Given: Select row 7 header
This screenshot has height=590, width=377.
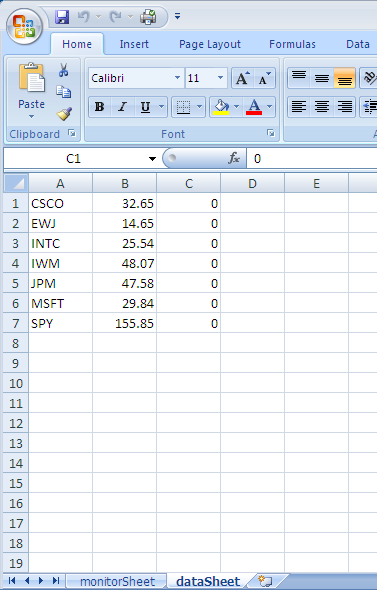Looking at the screenshot, I should (x=15, y=323).
